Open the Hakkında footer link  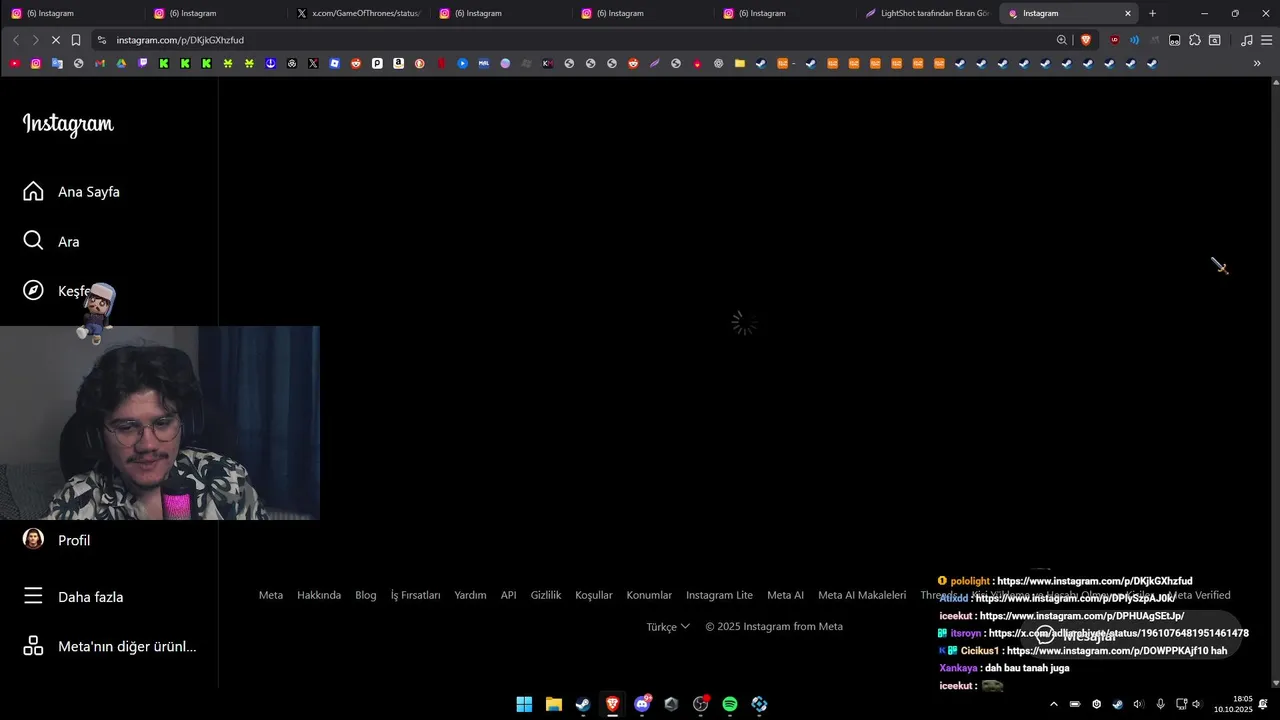319,595
